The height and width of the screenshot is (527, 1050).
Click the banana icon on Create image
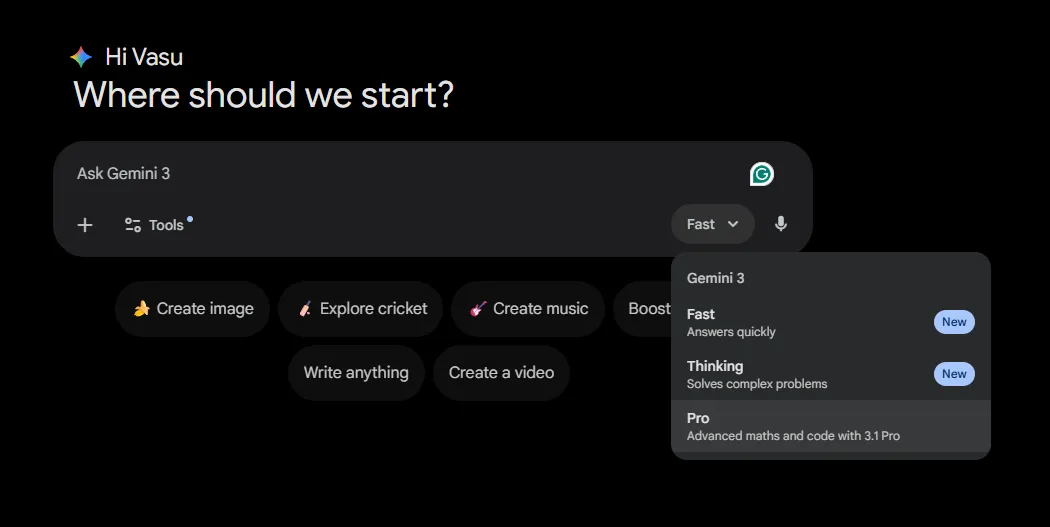pyautogui.click(x=142, y=309)
